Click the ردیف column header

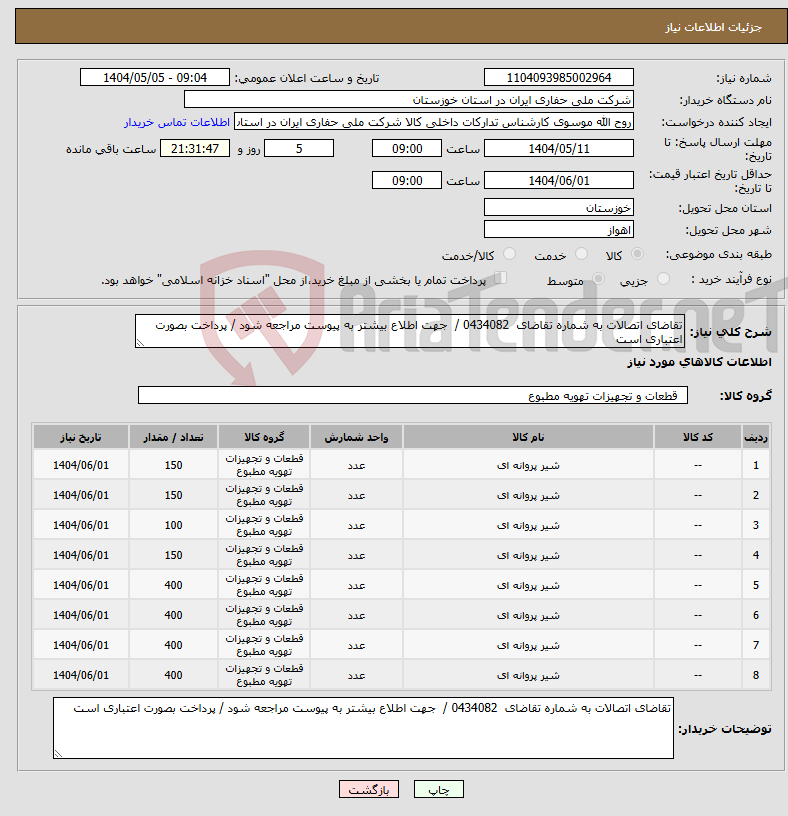(756, 437)
